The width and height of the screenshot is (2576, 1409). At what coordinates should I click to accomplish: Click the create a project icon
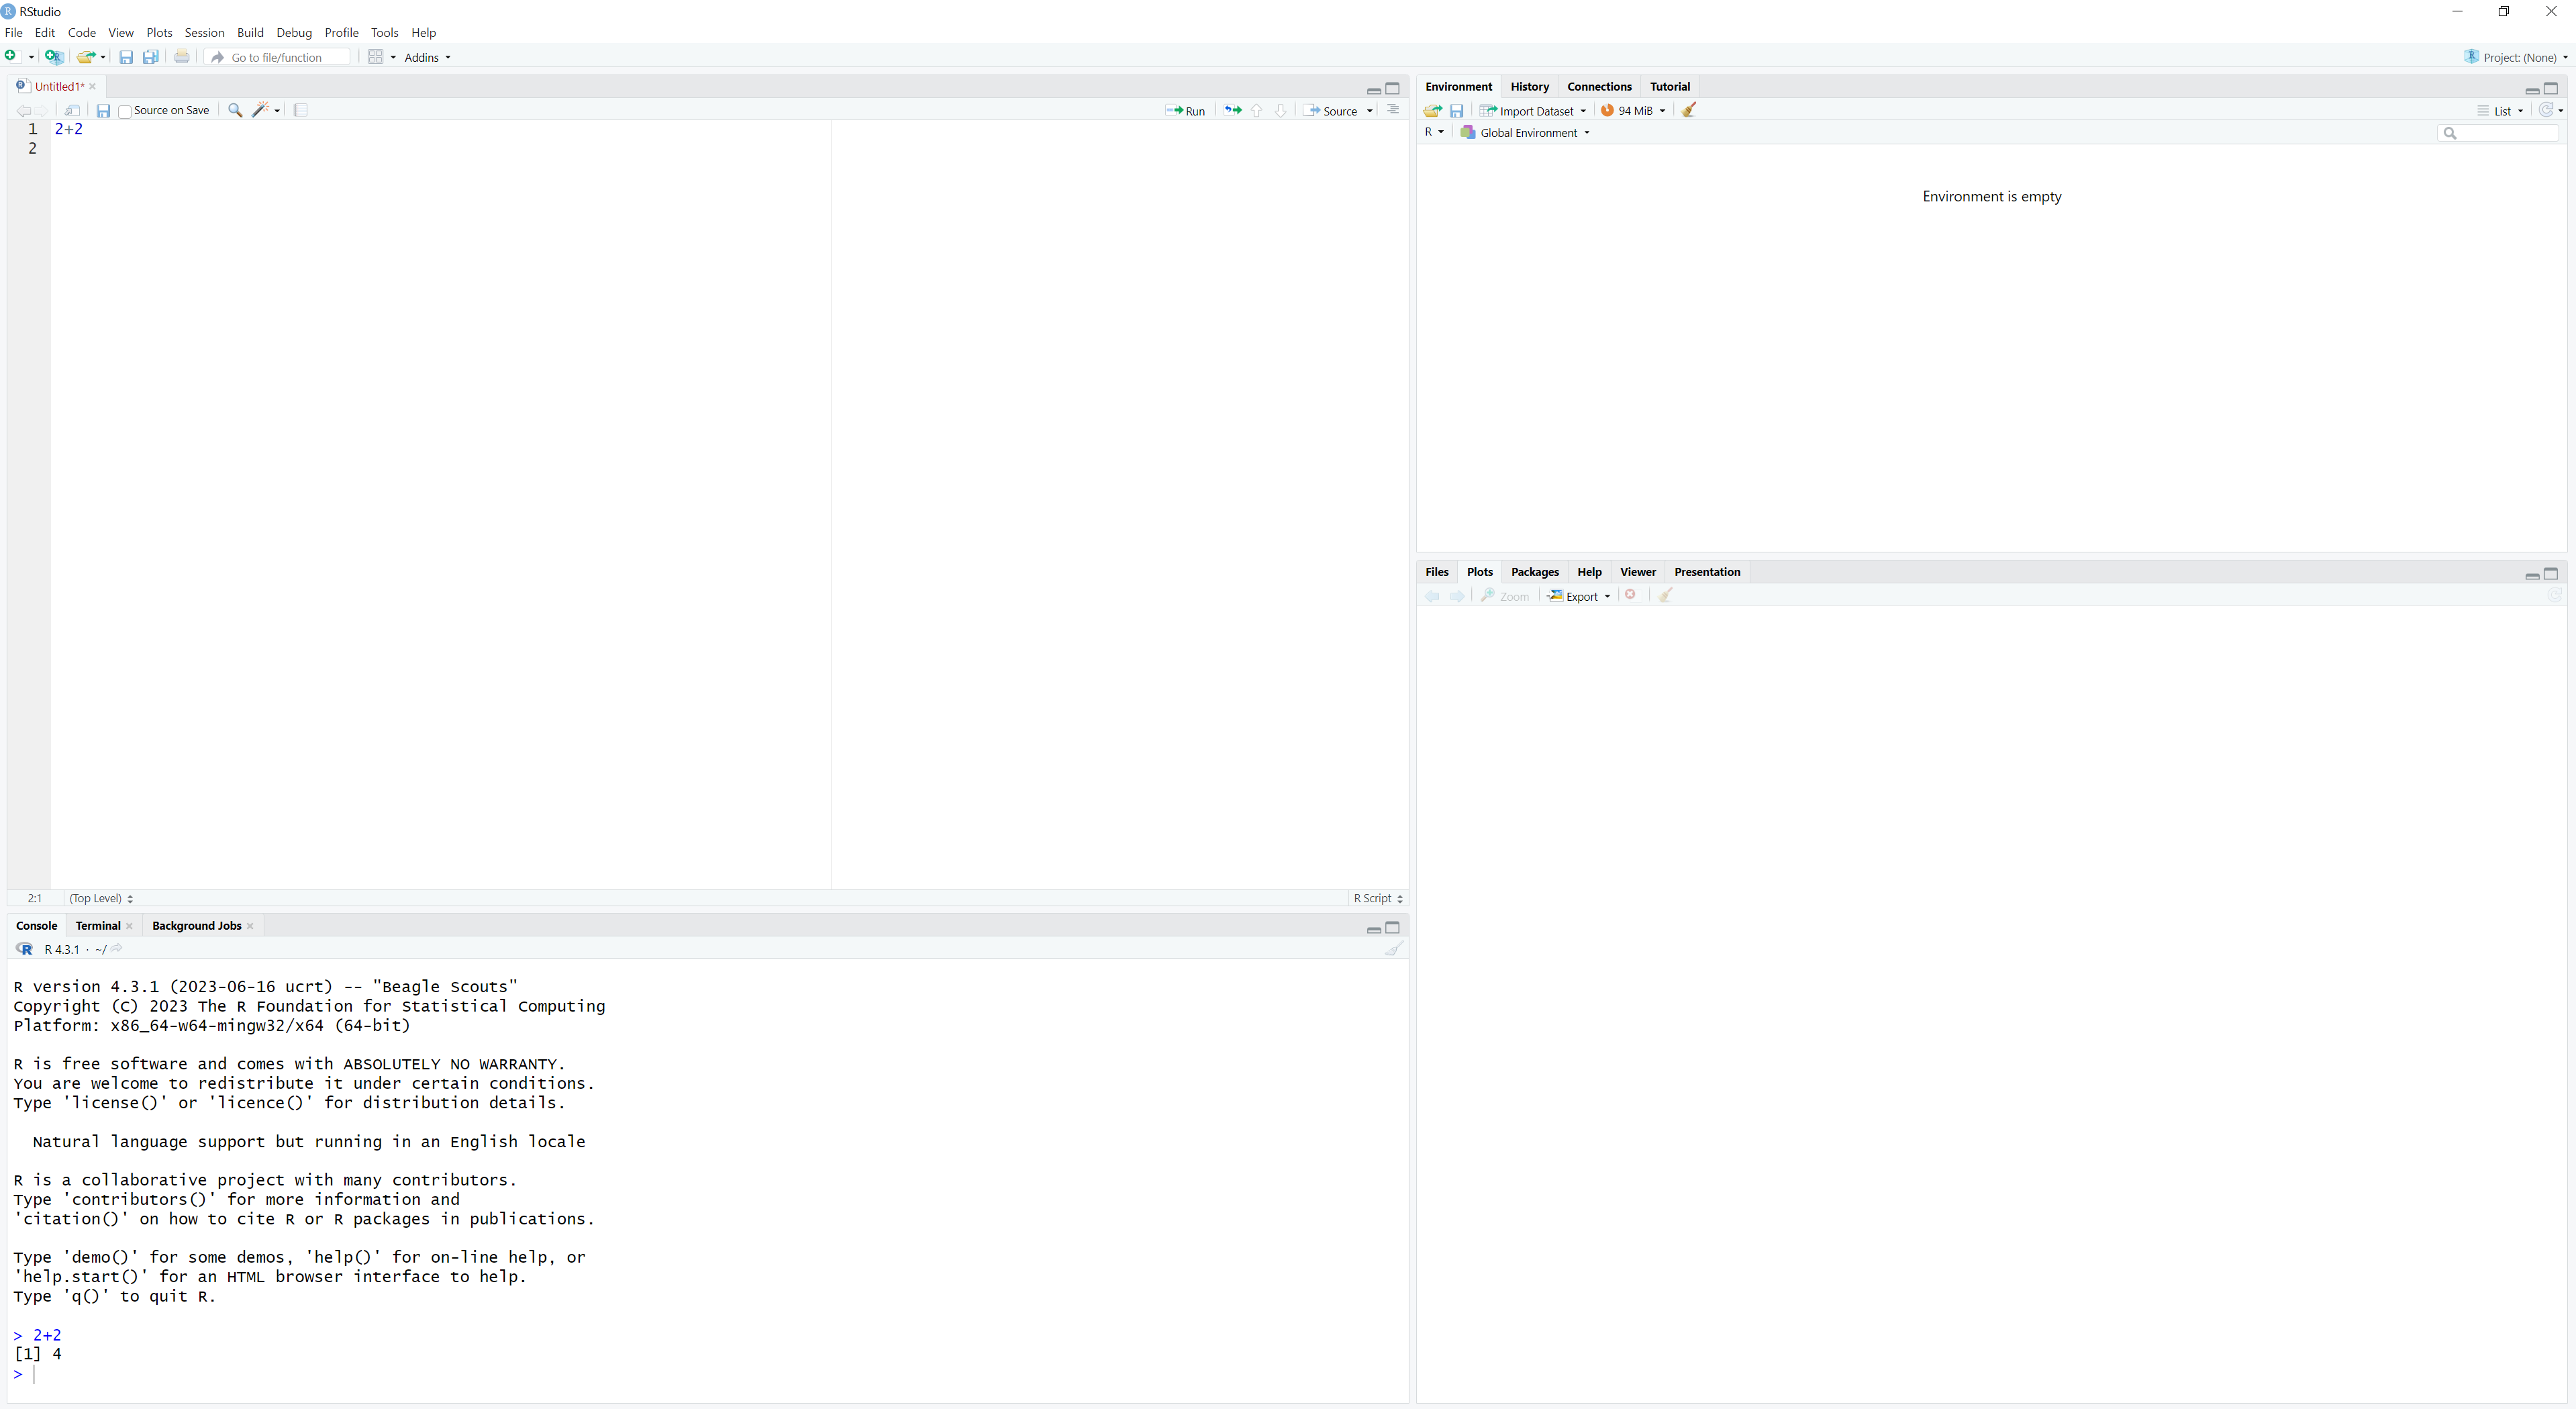click(x=54, y=57)
